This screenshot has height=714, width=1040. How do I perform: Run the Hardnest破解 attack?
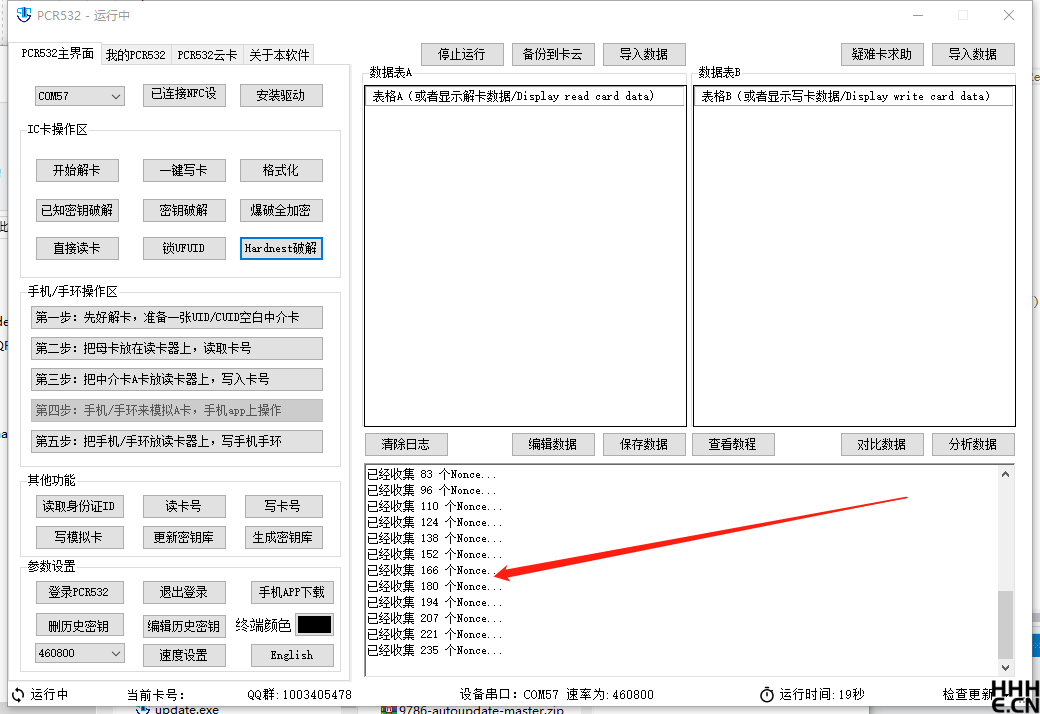click(281, 248)
